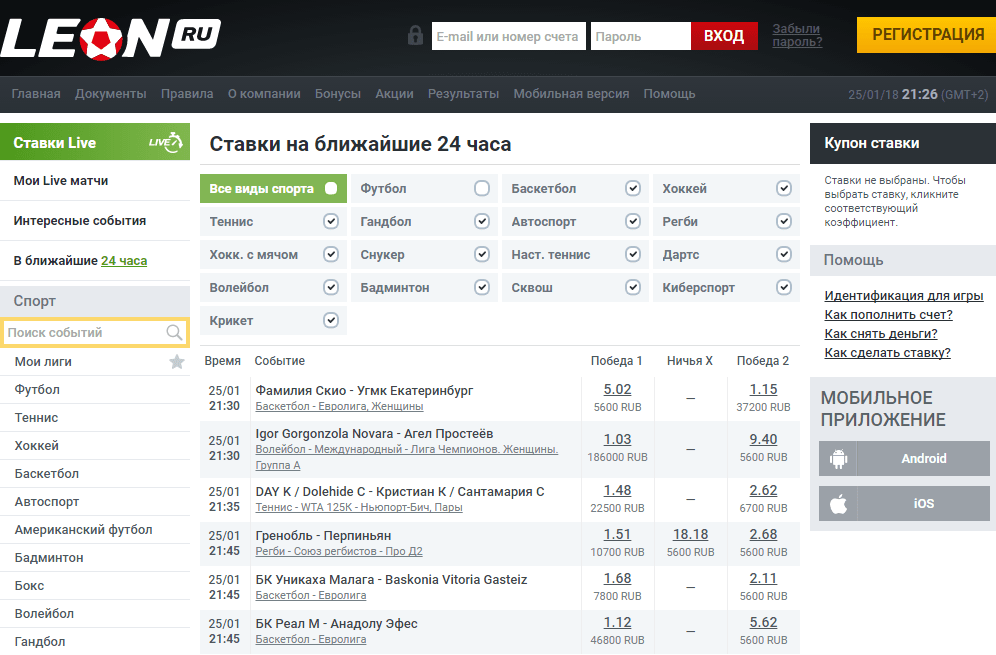Click the Apple iOS icon
Screen dimensions: 996x655
click(x=838, y=504)
